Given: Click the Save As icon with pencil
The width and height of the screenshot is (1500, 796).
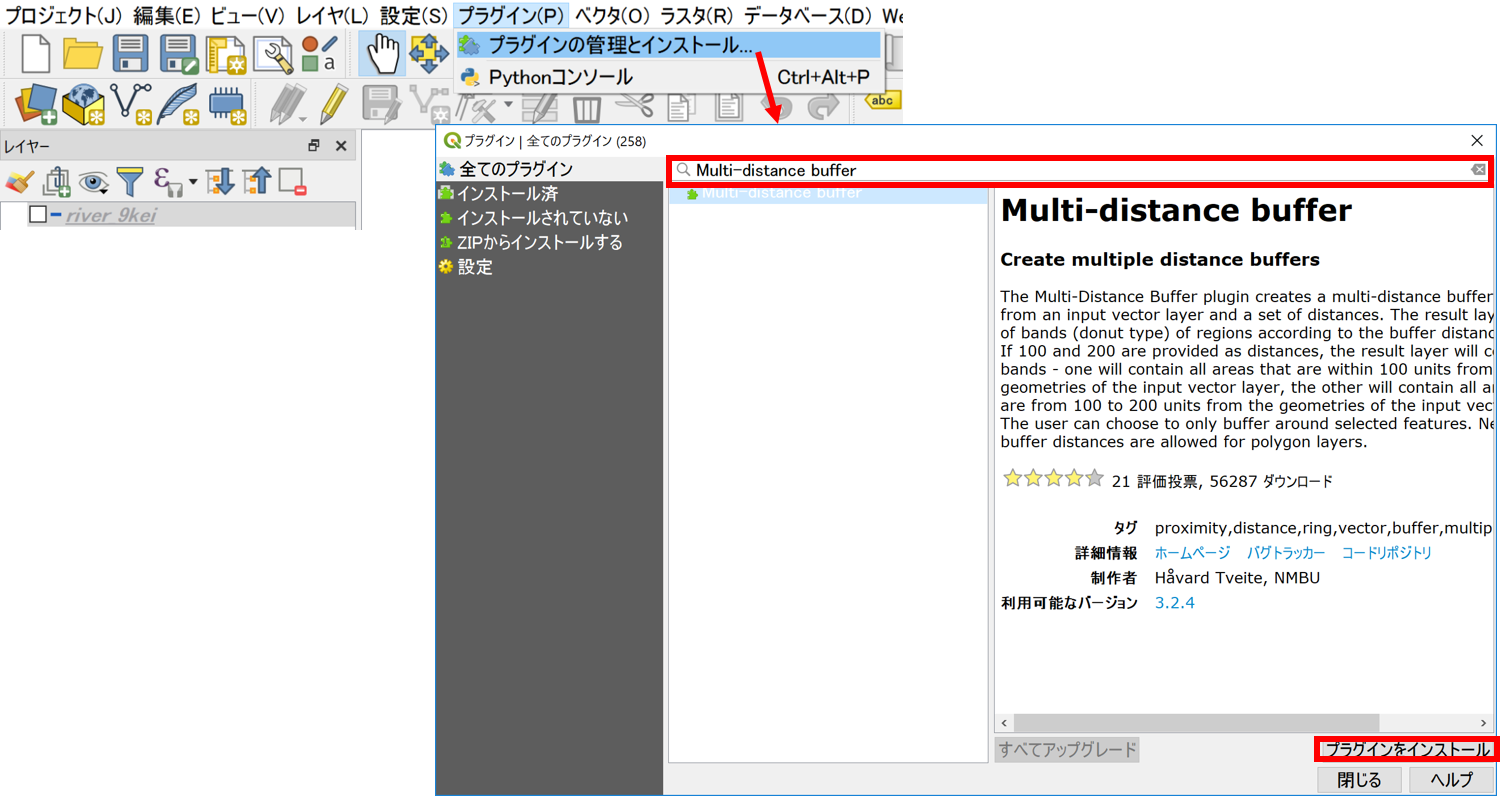Looking at the screenshot, I should pyautogui.click(x=180, y=54).
